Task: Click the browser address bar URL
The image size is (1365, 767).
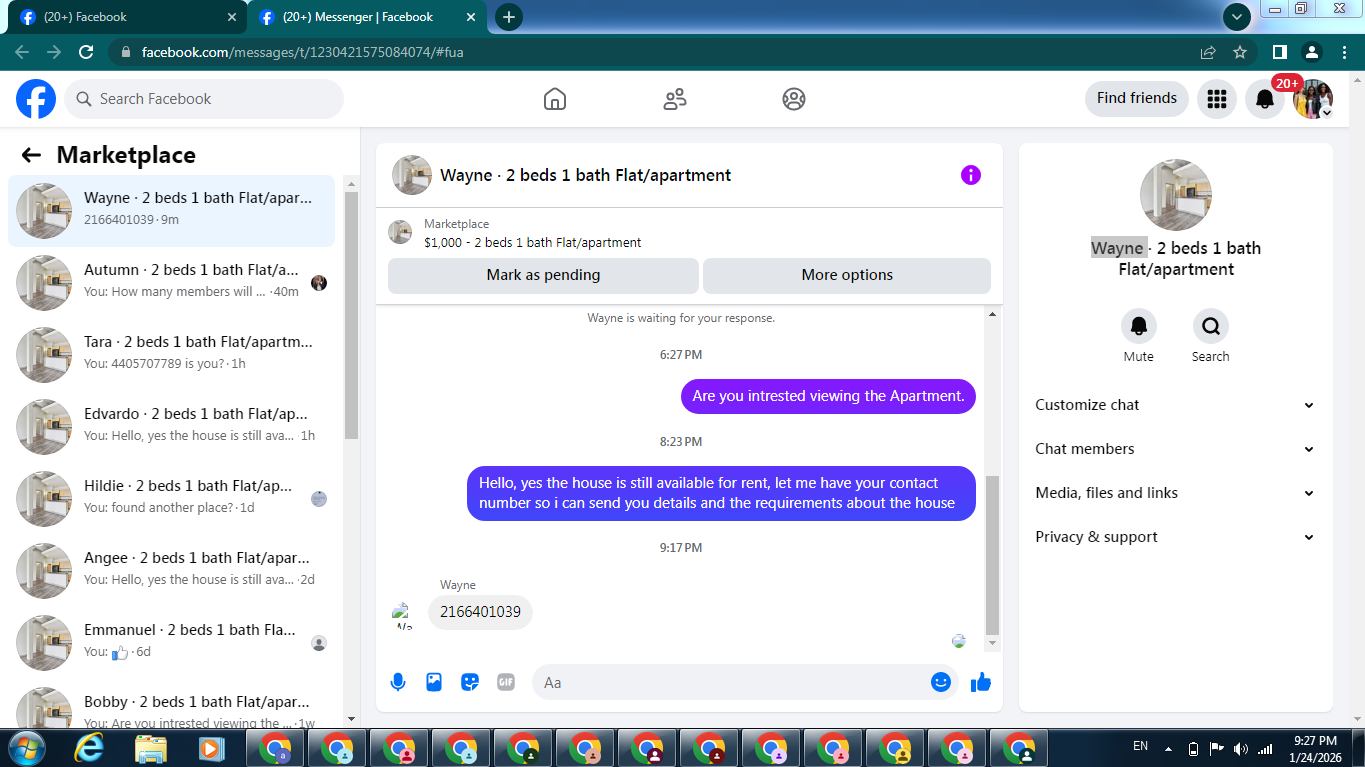Action: (x=303, y=52)
